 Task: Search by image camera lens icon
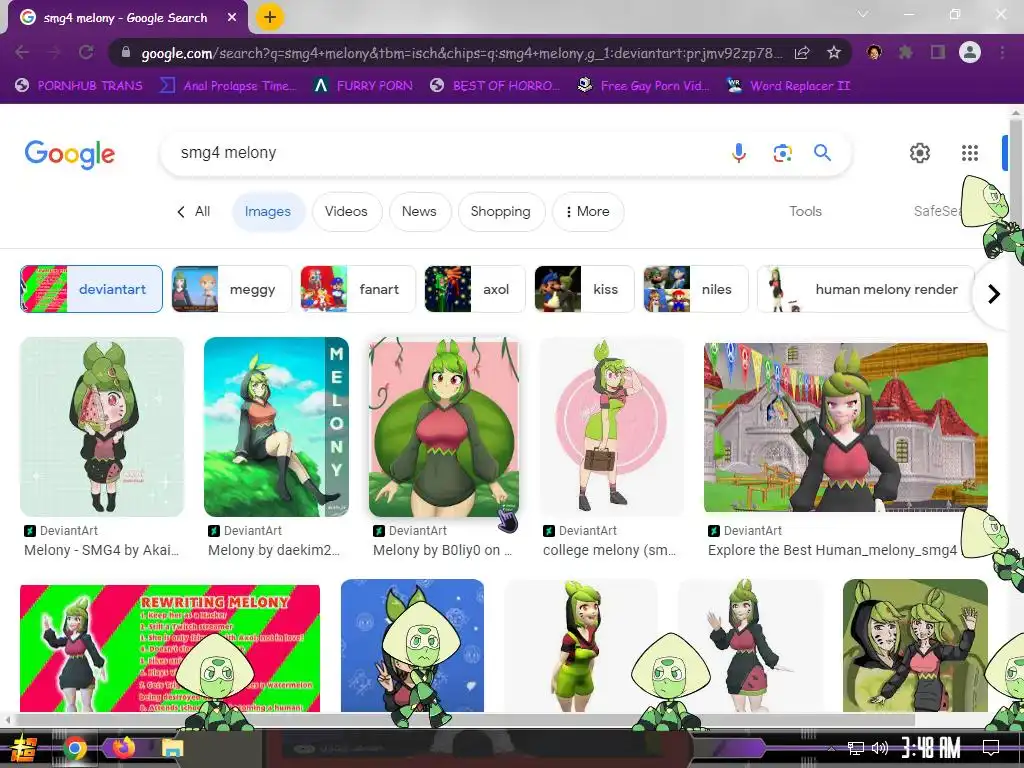[782, 153]
